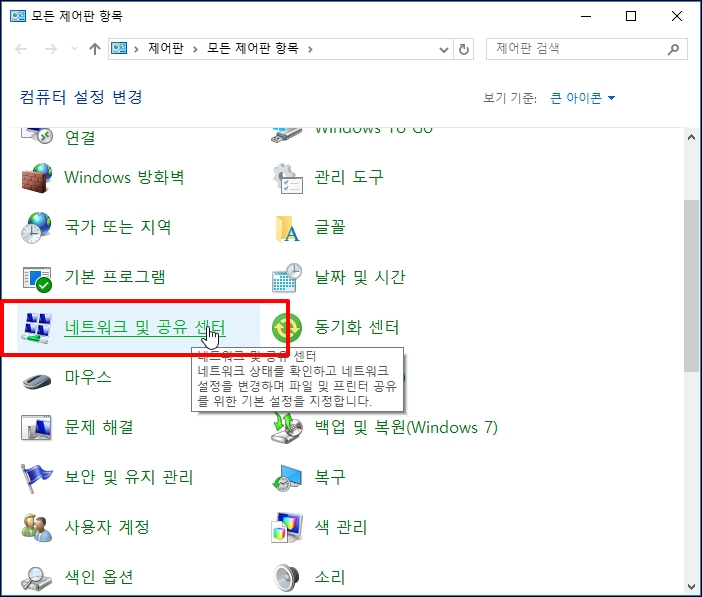Open the 국가 또는 지역 link
The image size is (702, 597).
[x=118, y=228]
